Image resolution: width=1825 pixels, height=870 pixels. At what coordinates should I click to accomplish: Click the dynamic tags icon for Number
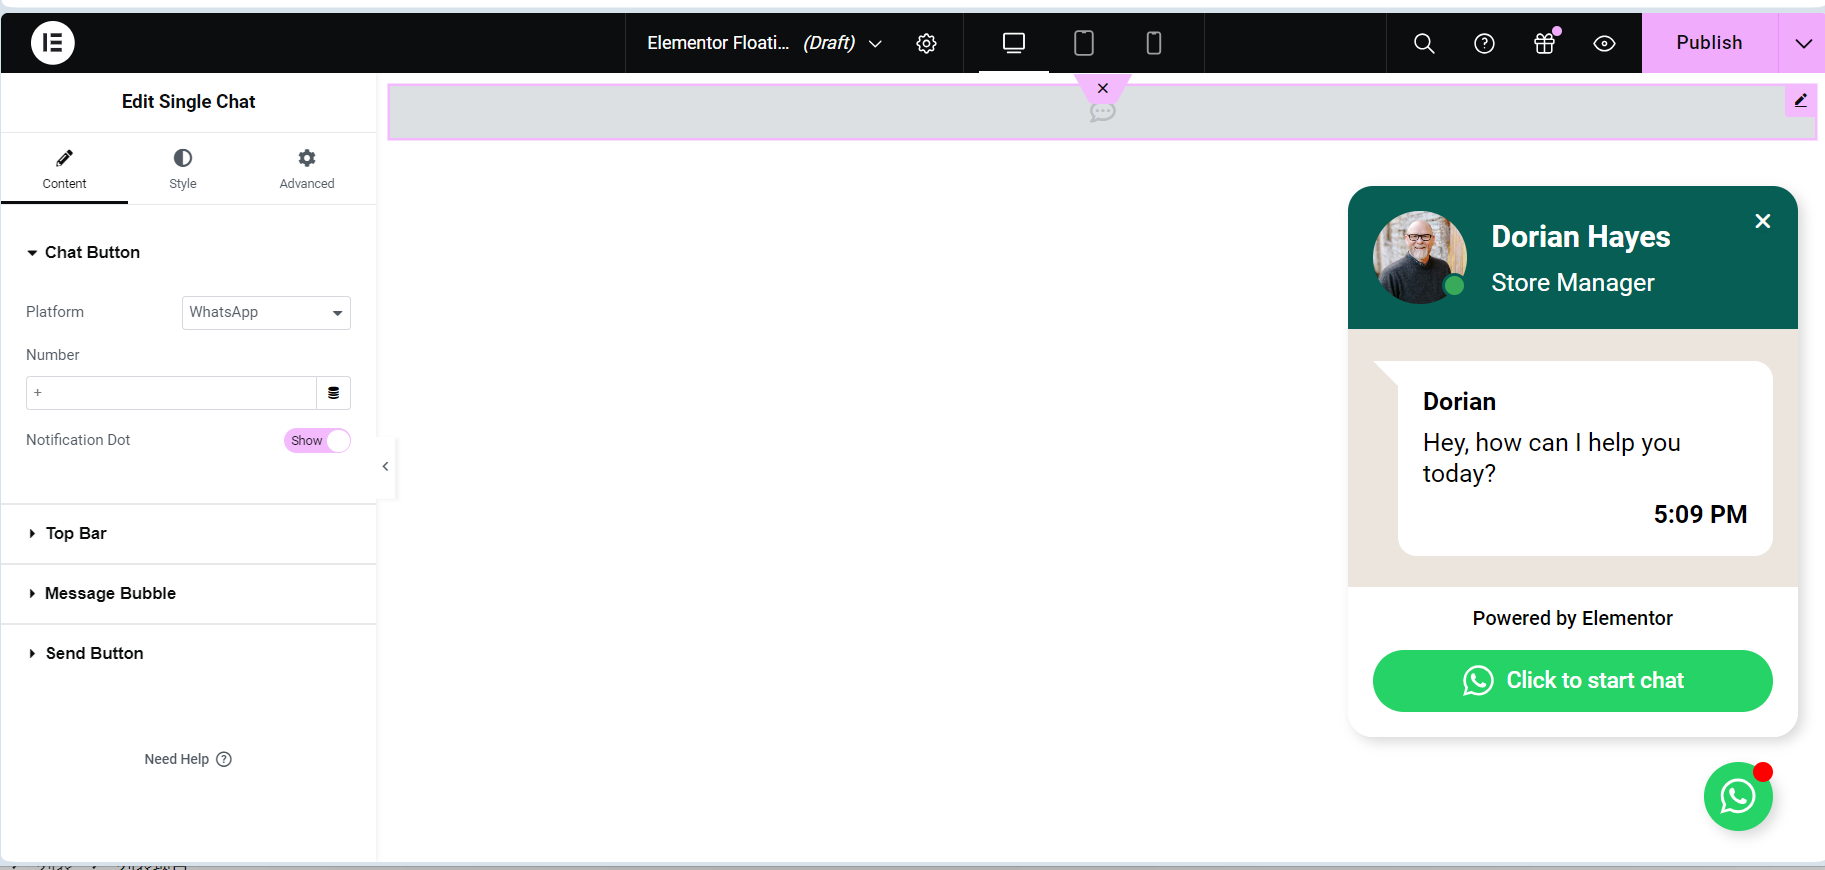(x=333, y=393)
